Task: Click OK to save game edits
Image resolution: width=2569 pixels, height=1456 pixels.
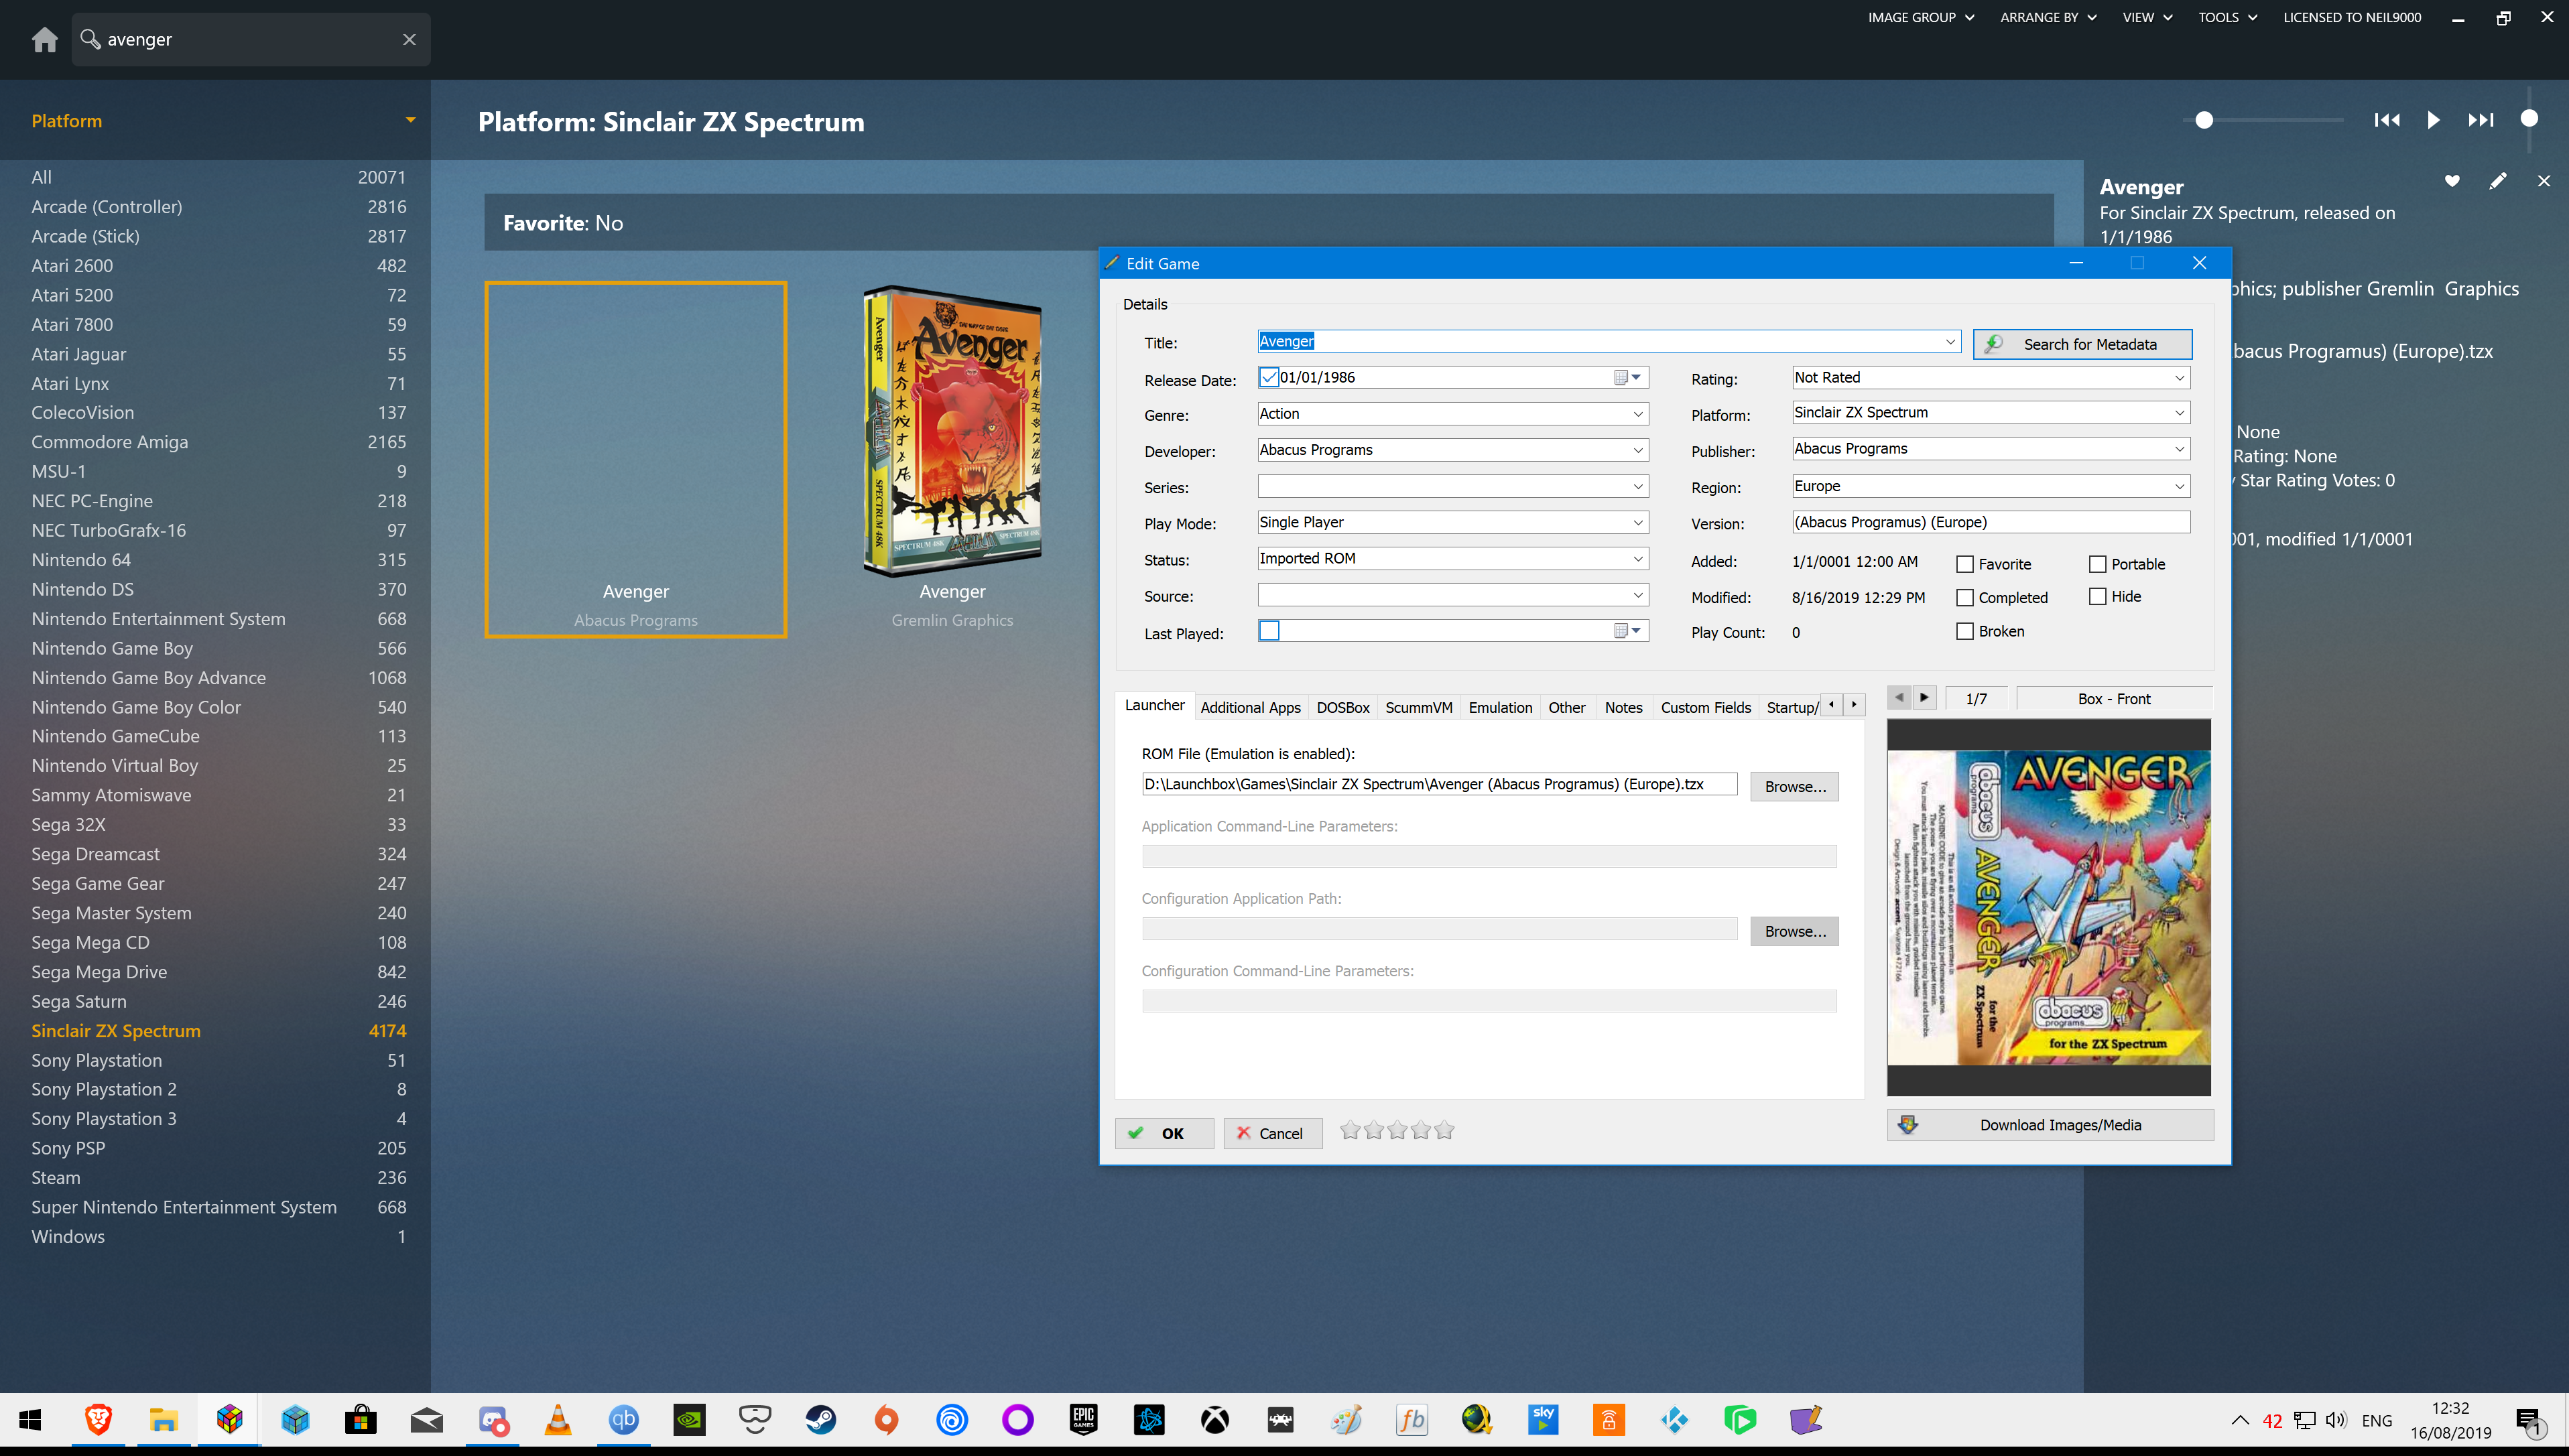Action: click(x=1164, y=1133)
